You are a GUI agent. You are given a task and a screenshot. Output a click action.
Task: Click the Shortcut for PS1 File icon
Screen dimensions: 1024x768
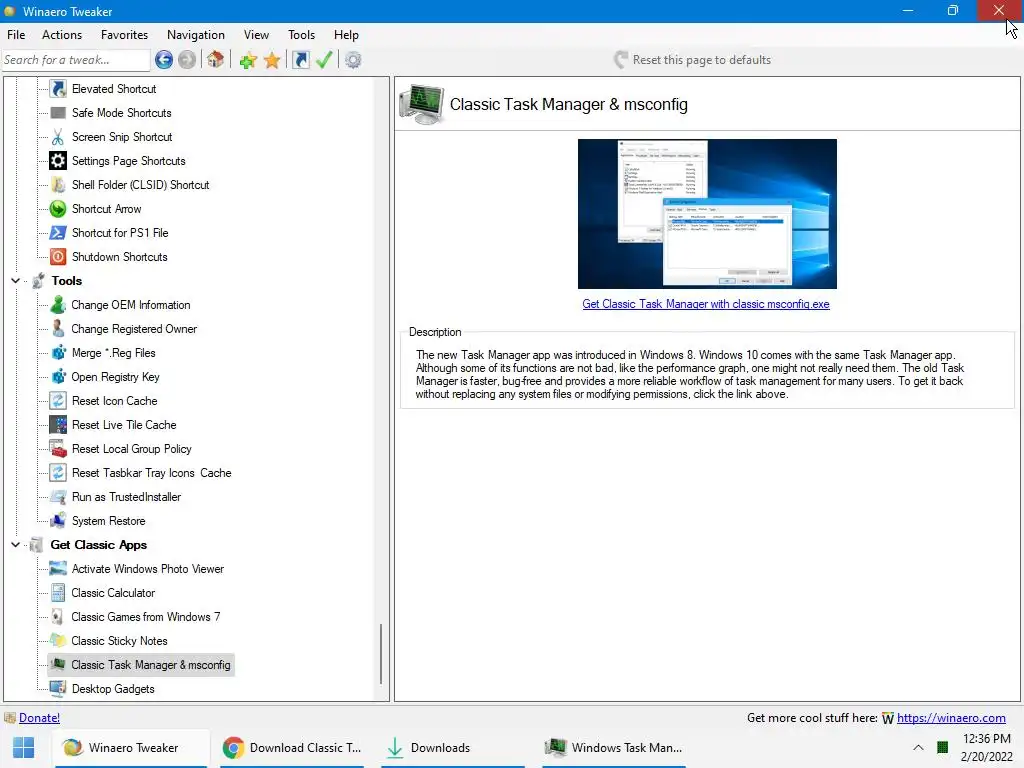58,233
